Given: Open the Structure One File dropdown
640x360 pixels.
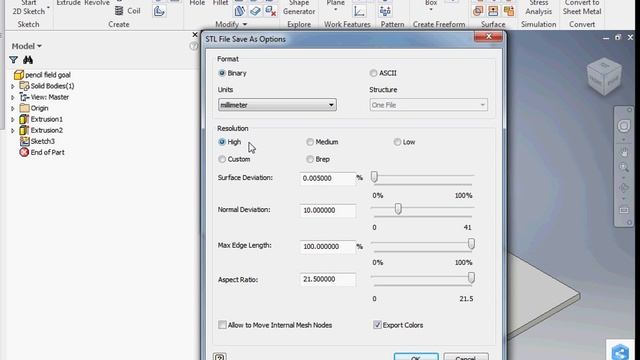Looking at the screenshot, I should [x=429, y=105].
